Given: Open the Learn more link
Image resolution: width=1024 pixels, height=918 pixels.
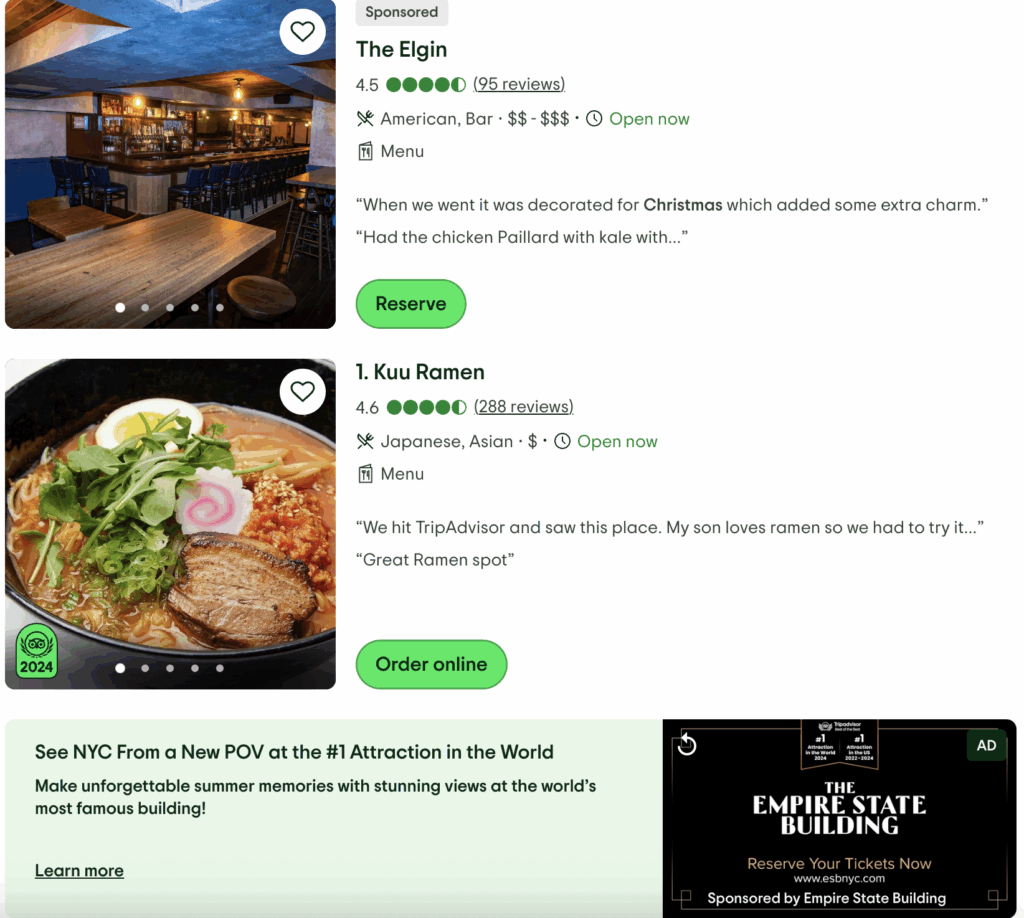Looking at the screenshot, I should click(x=79, y=870).
